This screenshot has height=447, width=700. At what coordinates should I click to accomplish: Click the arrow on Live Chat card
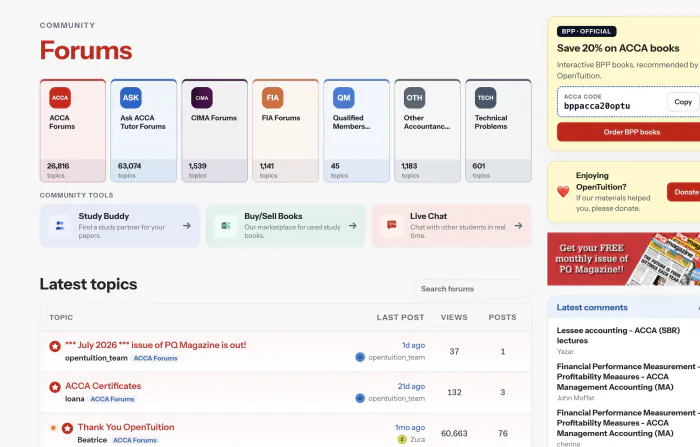[x=518, y=226]
